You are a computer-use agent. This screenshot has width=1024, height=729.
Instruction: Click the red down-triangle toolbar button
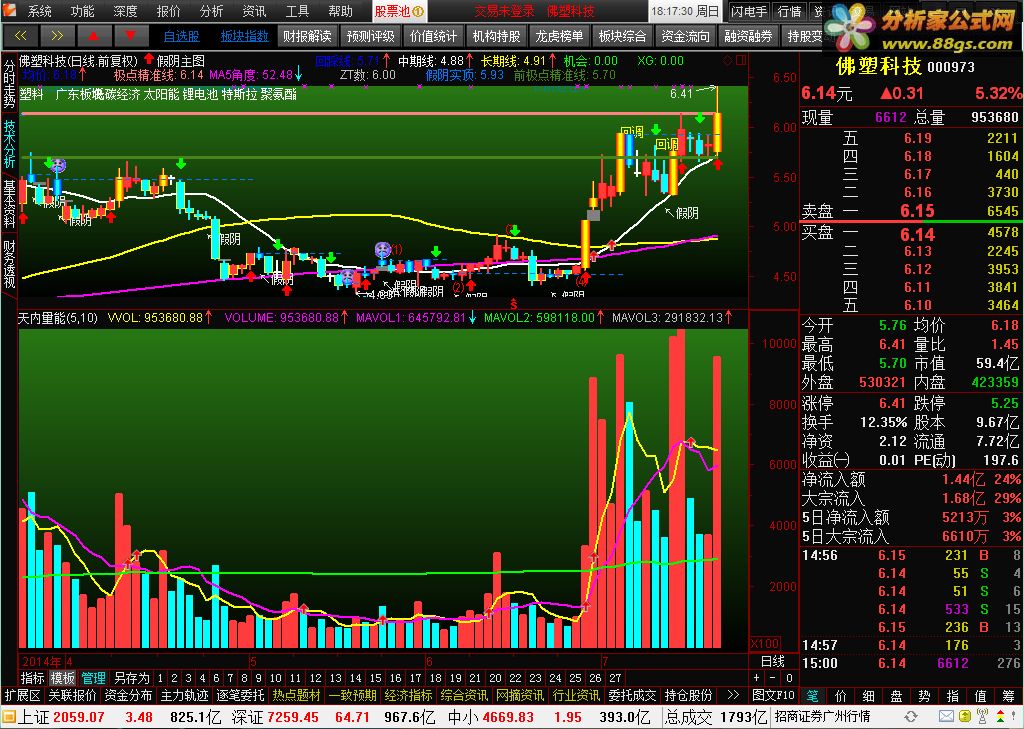tap(131, 36)
